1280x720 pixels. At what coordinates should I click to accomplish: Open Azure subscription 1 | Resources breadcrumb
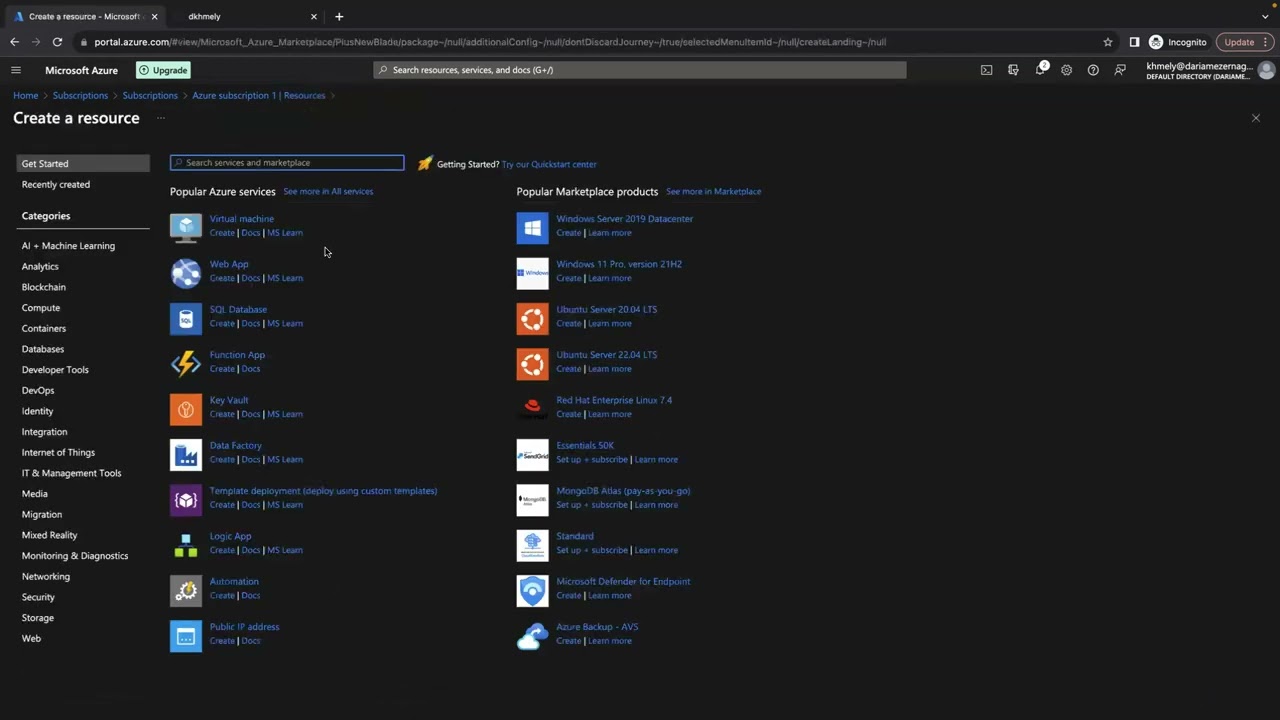click(258, 96)
